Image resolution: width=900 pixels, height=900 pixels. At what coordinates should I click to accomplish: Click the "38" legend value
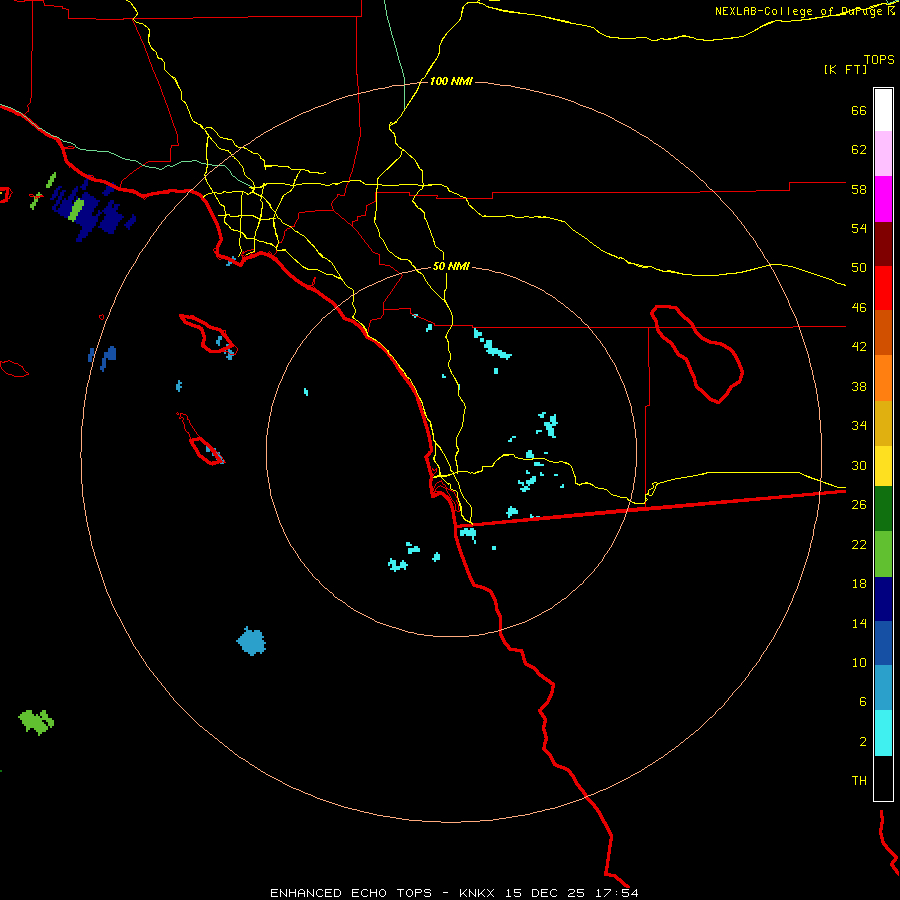pyautogui.click(x=859, y=386)
